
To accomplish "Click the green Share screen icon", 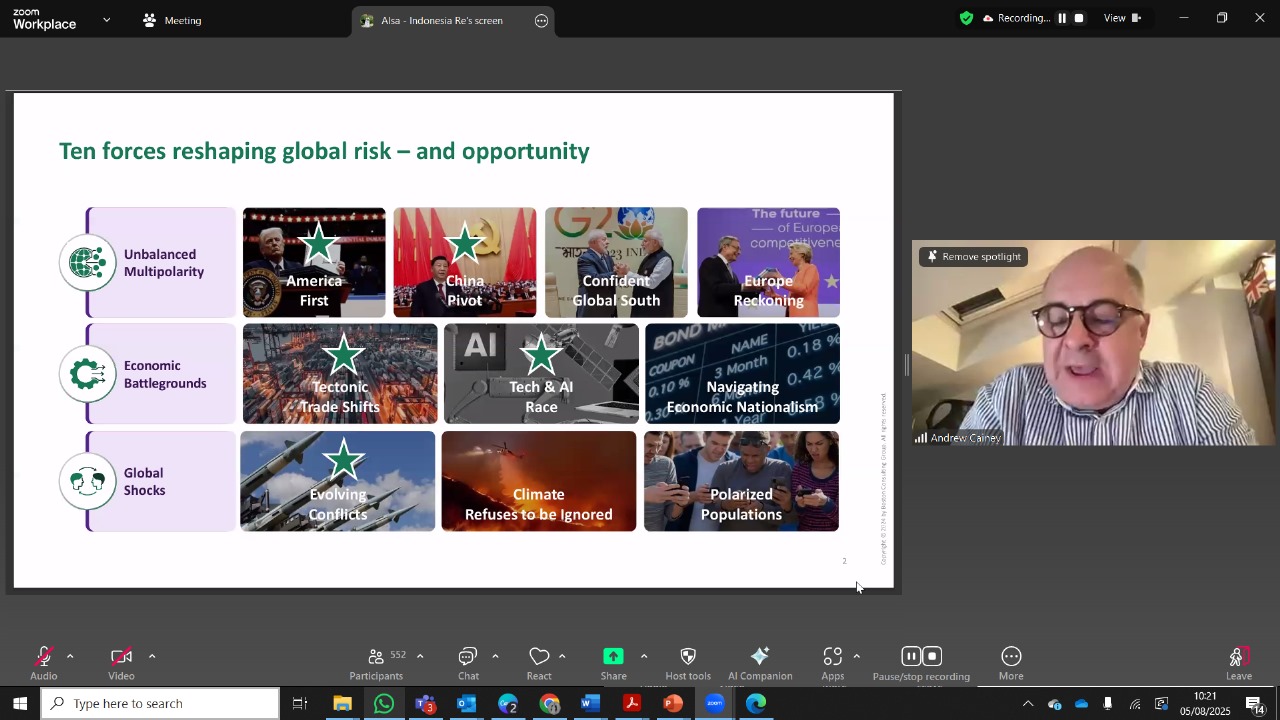I will pyautogui.click(x=613, y=656).
